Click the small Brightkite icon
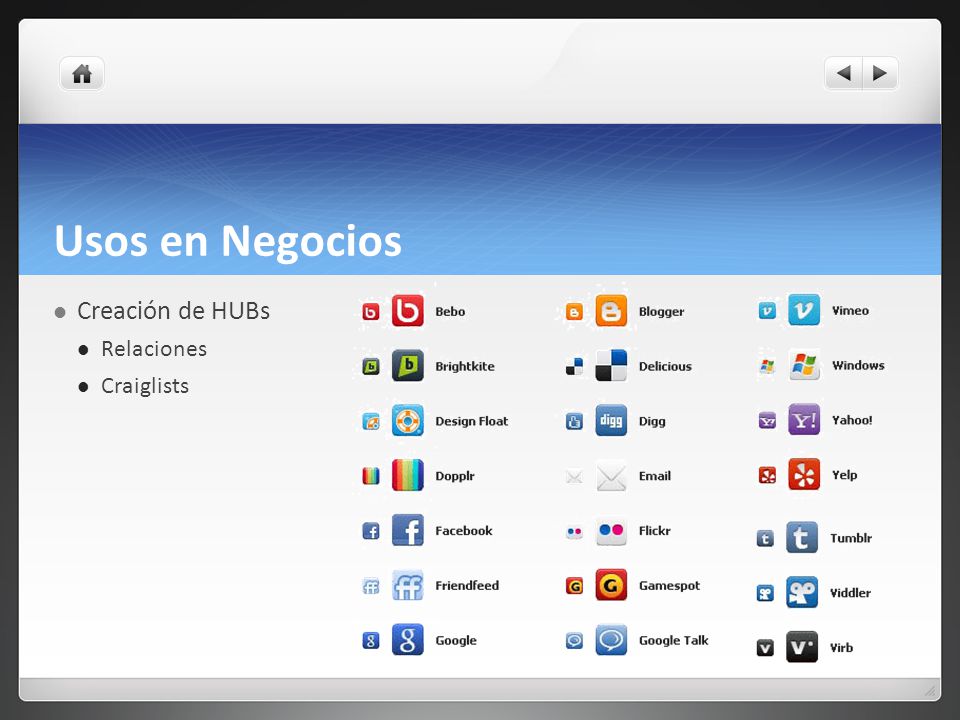The image size is (960, 720). (370, 367)
